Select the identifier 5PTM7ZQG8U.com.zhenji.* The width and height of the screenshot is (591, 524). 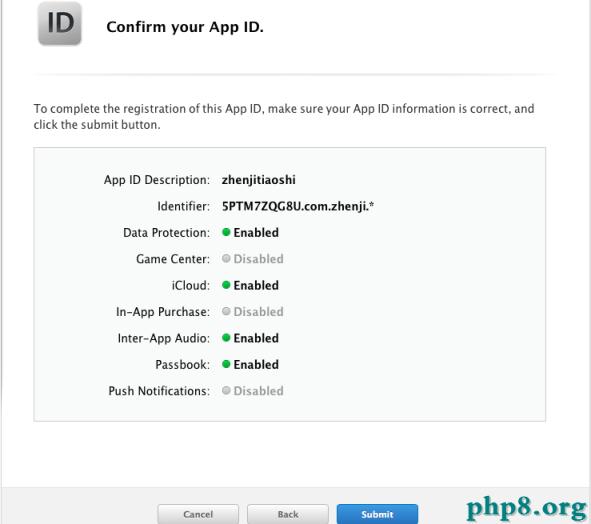pos(298,206)
